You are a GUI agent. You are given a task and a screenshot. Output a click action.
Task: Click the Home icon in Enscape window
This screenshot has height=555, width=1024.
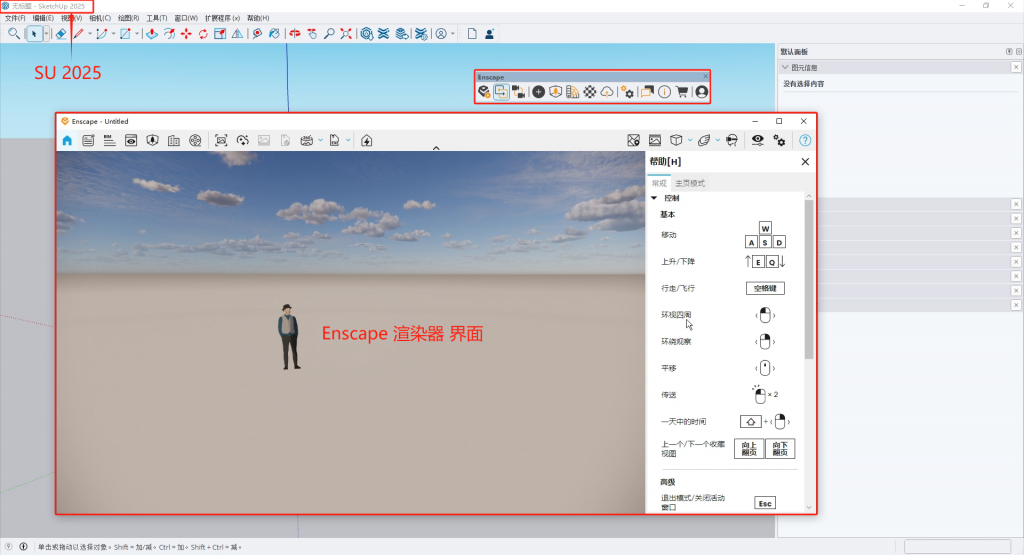click(x=67, y=140)
